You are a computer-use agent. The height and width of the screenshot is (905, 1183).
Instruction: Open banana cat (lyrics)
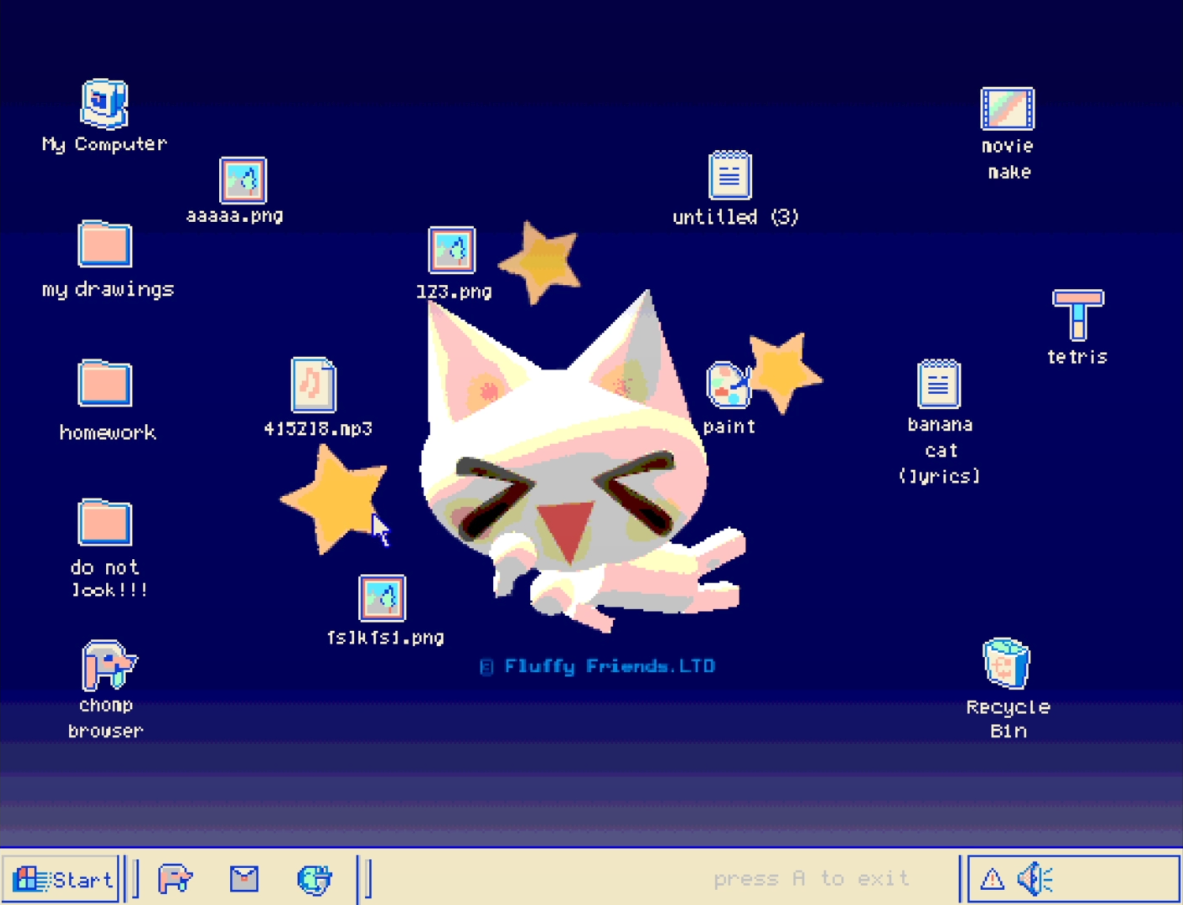(938, 383)
